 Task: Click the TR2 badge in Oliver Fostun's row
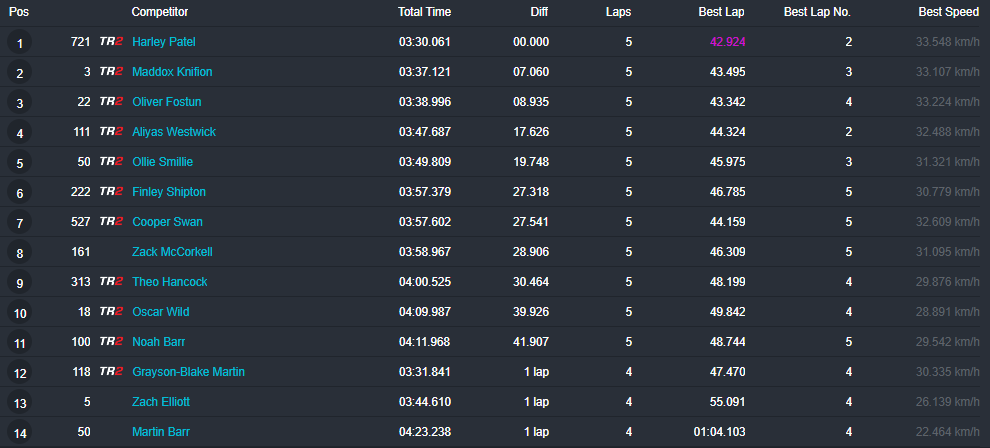tap(111, 102)
